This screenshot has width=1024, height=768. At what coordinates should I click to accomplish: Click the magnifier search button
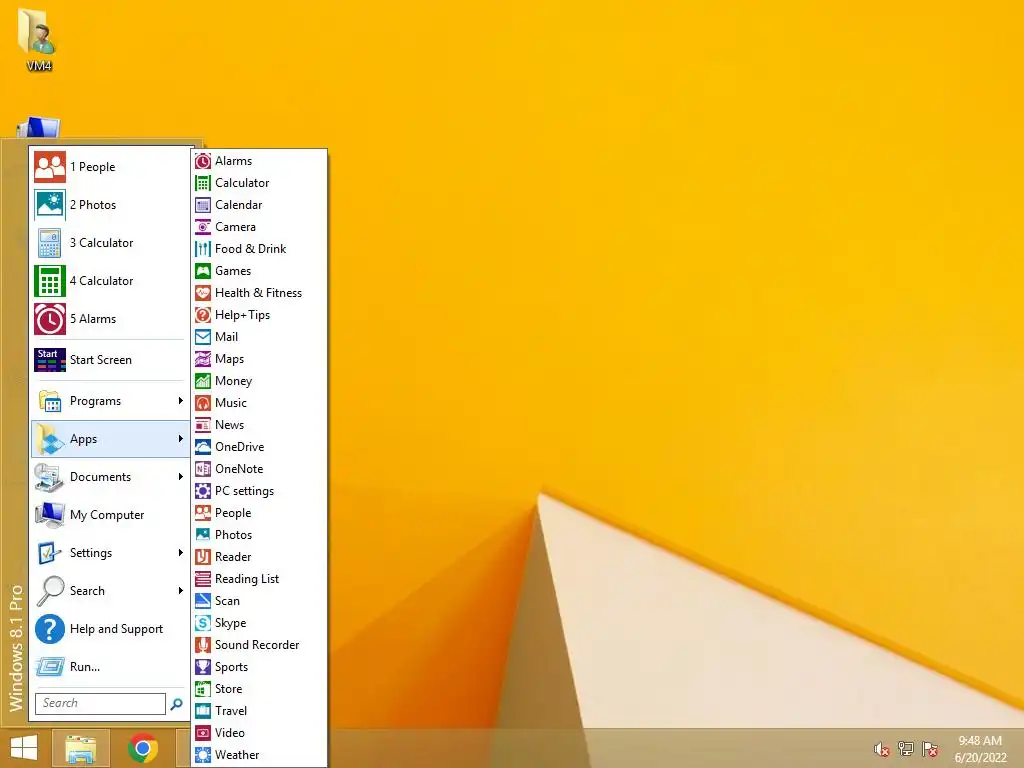tap(176, 704)
